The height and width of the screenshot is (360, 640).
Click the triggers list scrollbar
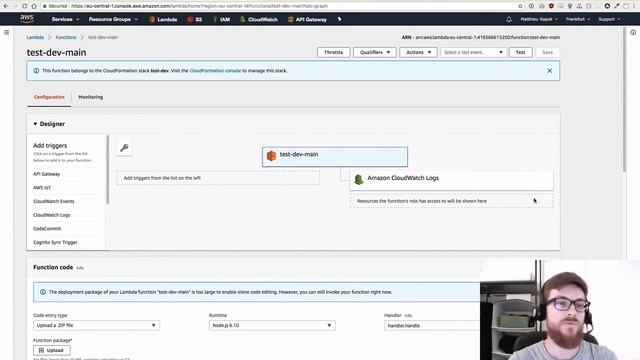107,169
